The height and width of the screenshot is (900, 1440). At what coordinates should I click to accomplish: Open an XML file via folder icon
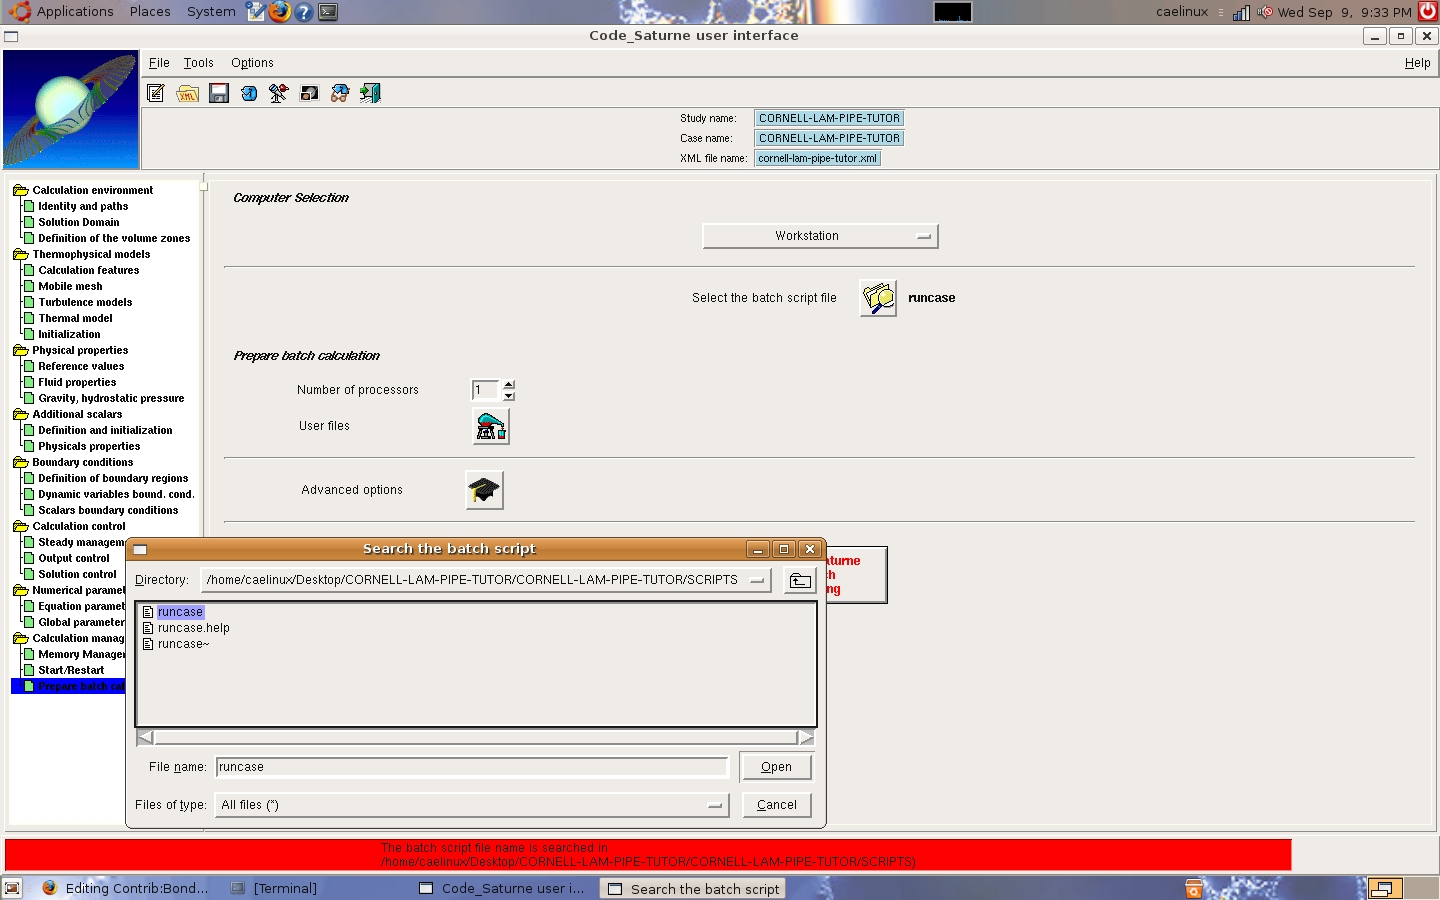point(187,93)
